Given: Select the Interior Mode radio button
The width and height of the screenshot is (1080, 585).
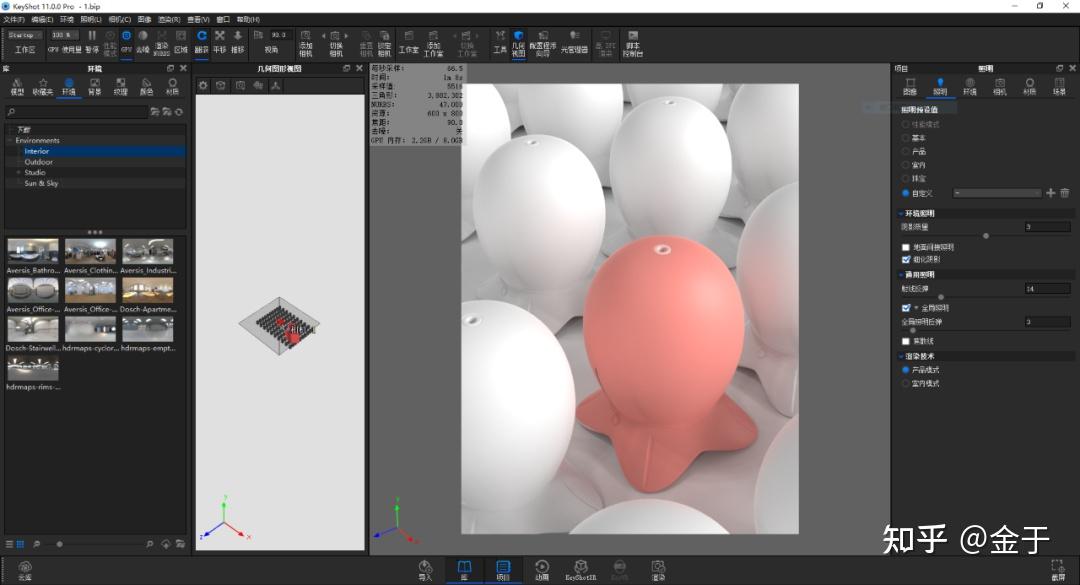Looking at the screenshot, I should [x=906, y=383].
